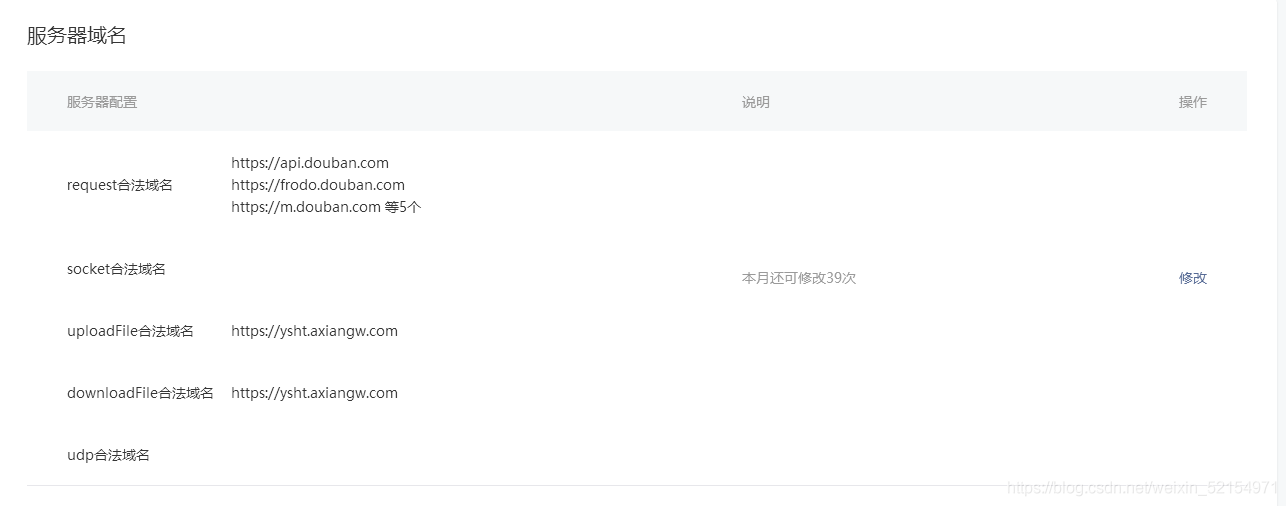Click the 服务器域名 page heading
Image resolution: width=1286 pixels, height=506 pixels.
coord(77,36)
